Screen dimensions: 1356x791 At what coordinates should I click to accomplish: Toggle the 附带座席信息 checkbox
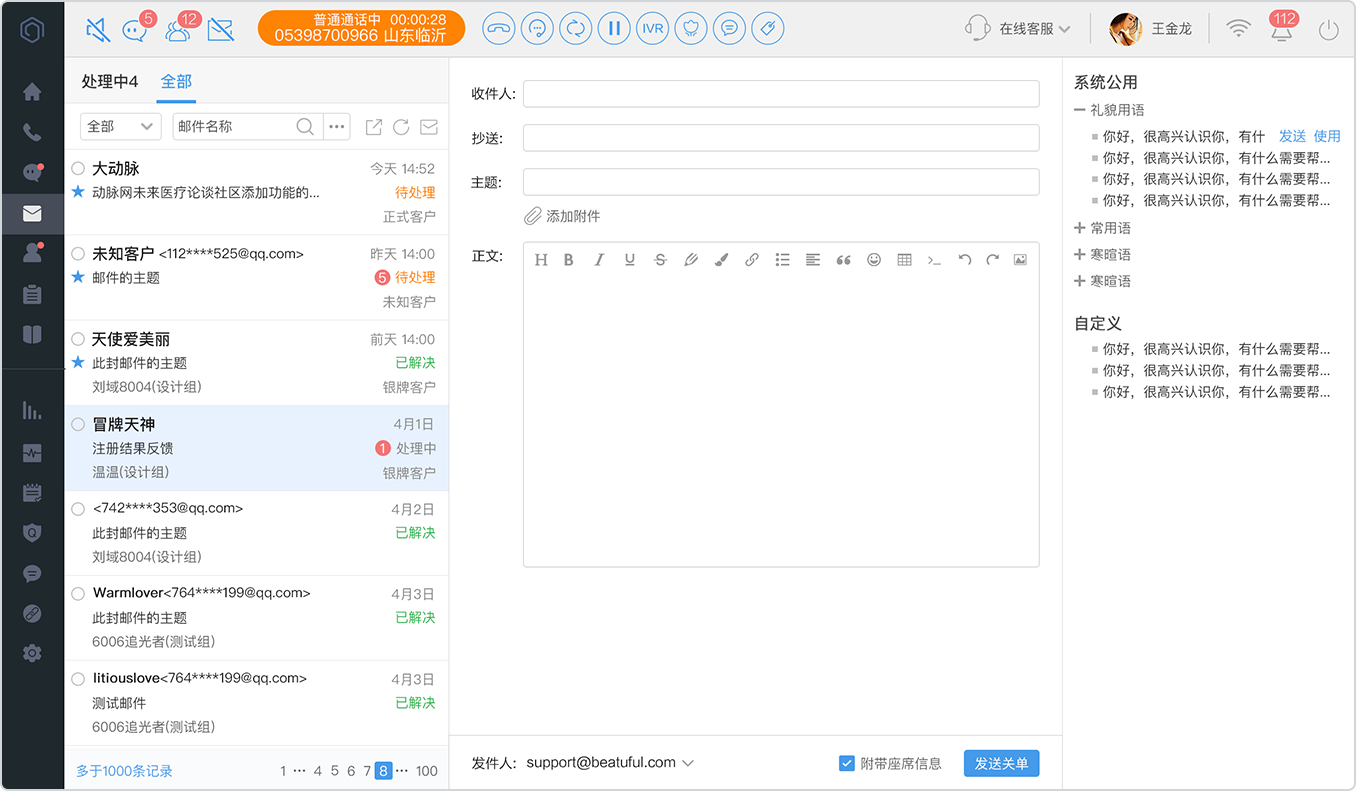click(846, 763)
